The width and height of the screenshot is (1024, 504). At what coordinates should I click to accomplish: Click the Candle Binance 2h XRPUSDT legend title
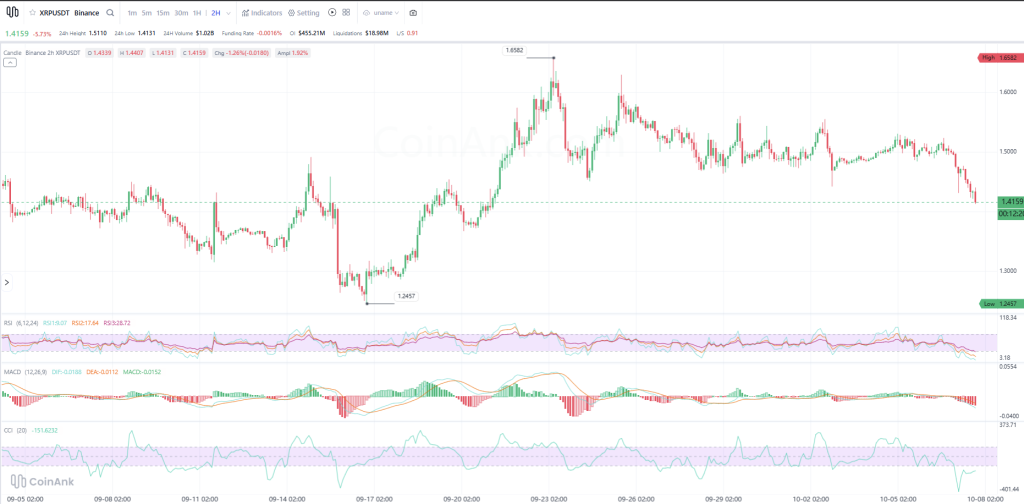point(42,52)
